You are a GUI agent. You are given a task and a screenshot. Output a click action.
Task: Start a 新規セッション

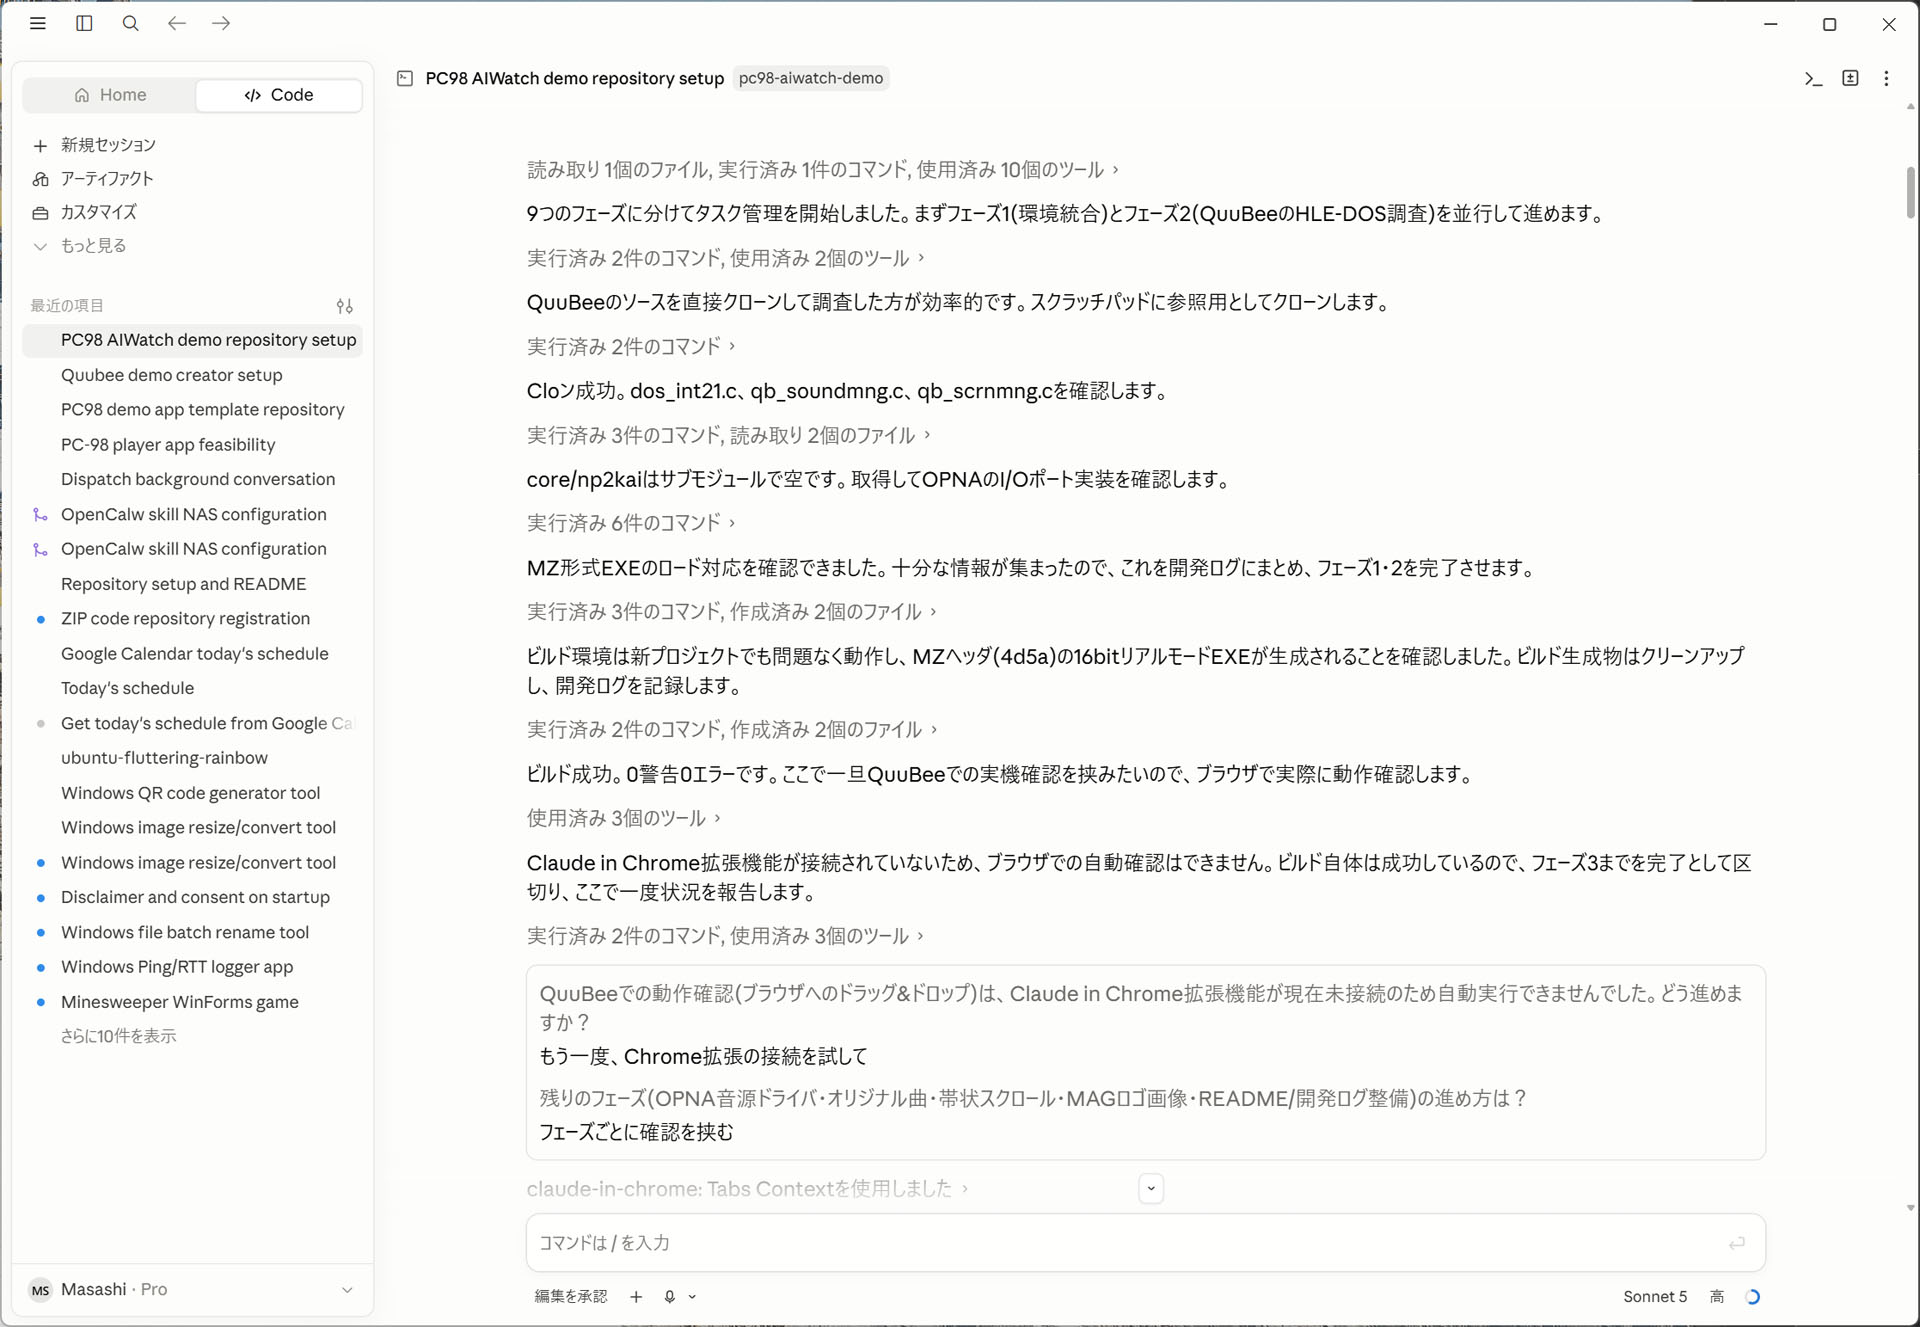(108, 145)
